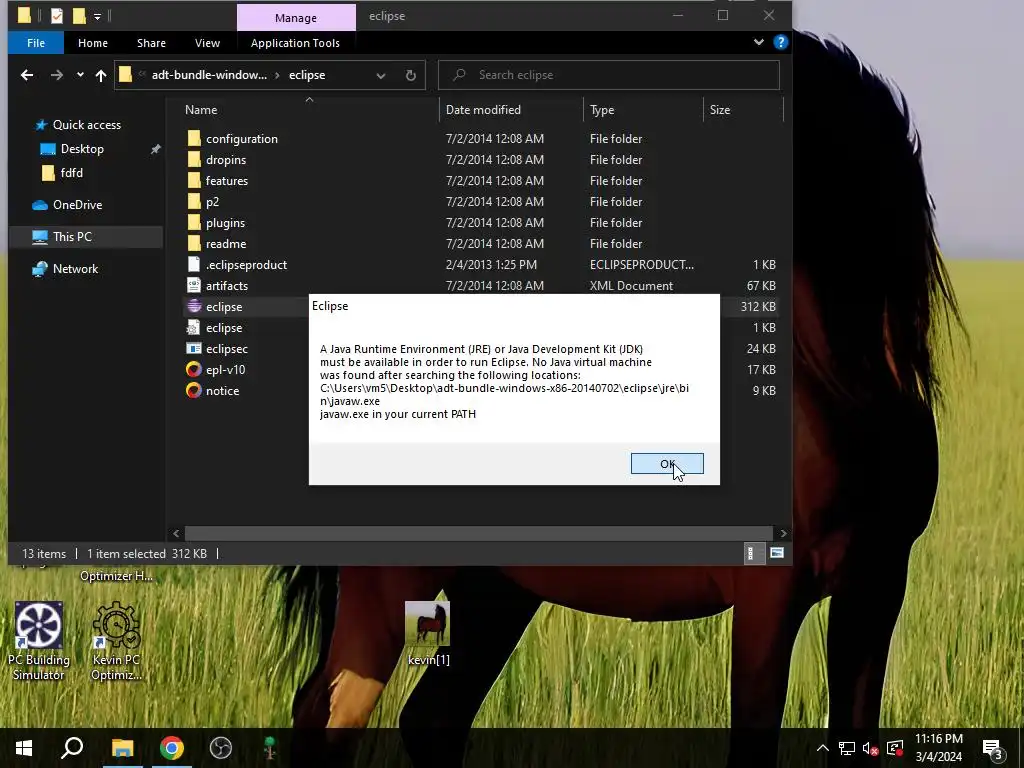Go back with the Back arrow
The image size is (1024, 768).
click(27, 75)
